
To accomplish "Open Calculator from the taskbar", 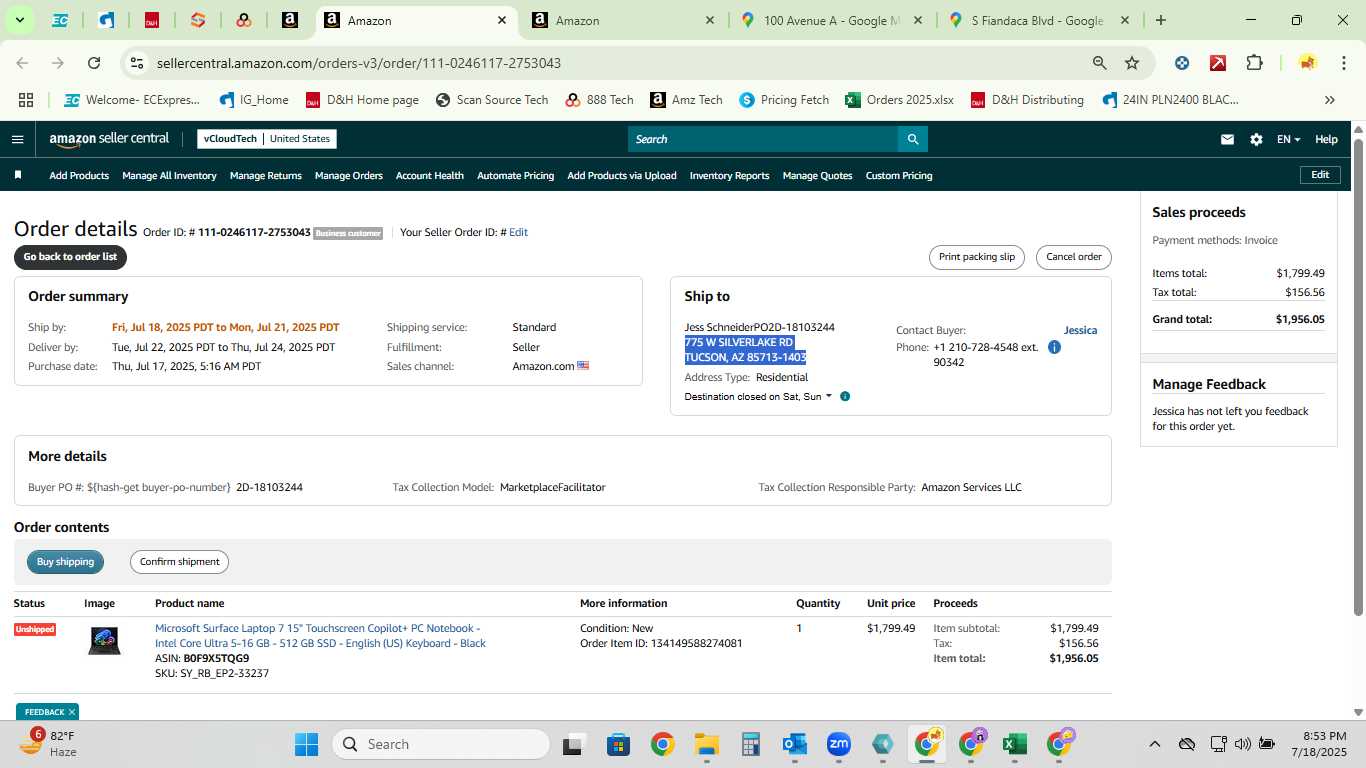I will (x=751, y=744).
